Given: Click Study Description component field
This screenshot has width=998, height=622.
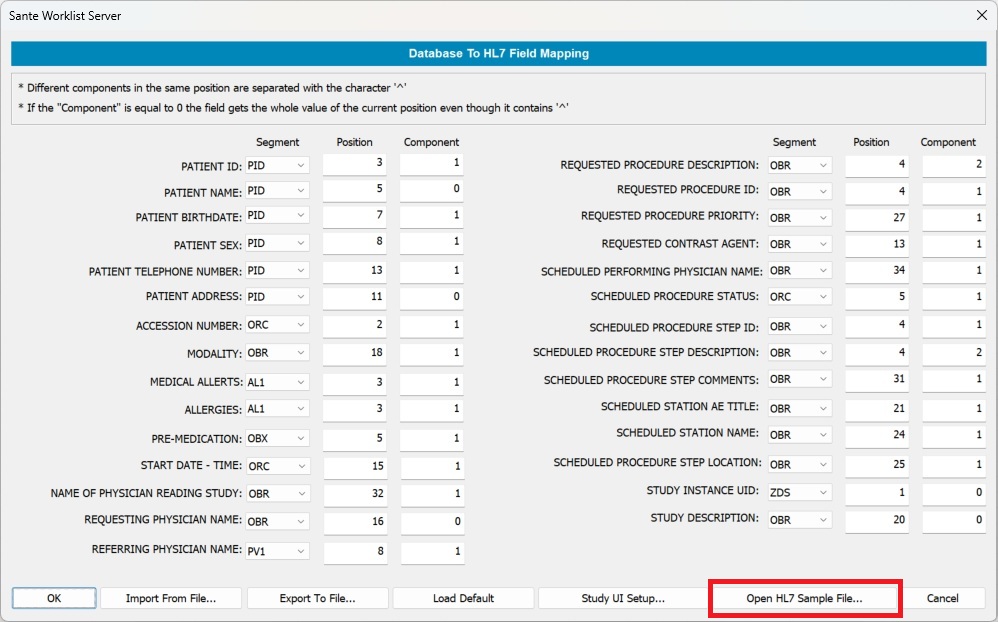Looking at the screenshot, I should point(954,521).
